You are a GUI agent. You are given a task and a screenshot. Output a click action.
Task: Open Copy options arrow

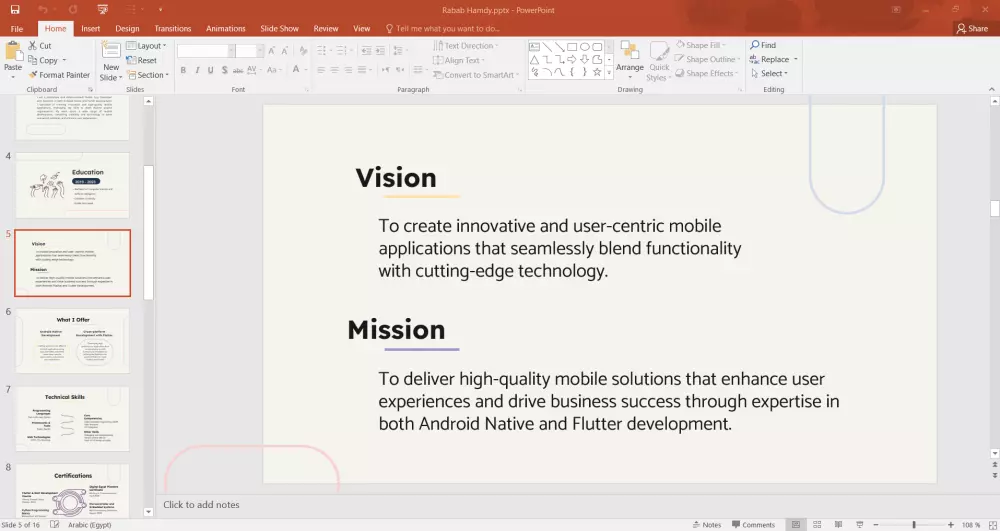tap(64, 60)
